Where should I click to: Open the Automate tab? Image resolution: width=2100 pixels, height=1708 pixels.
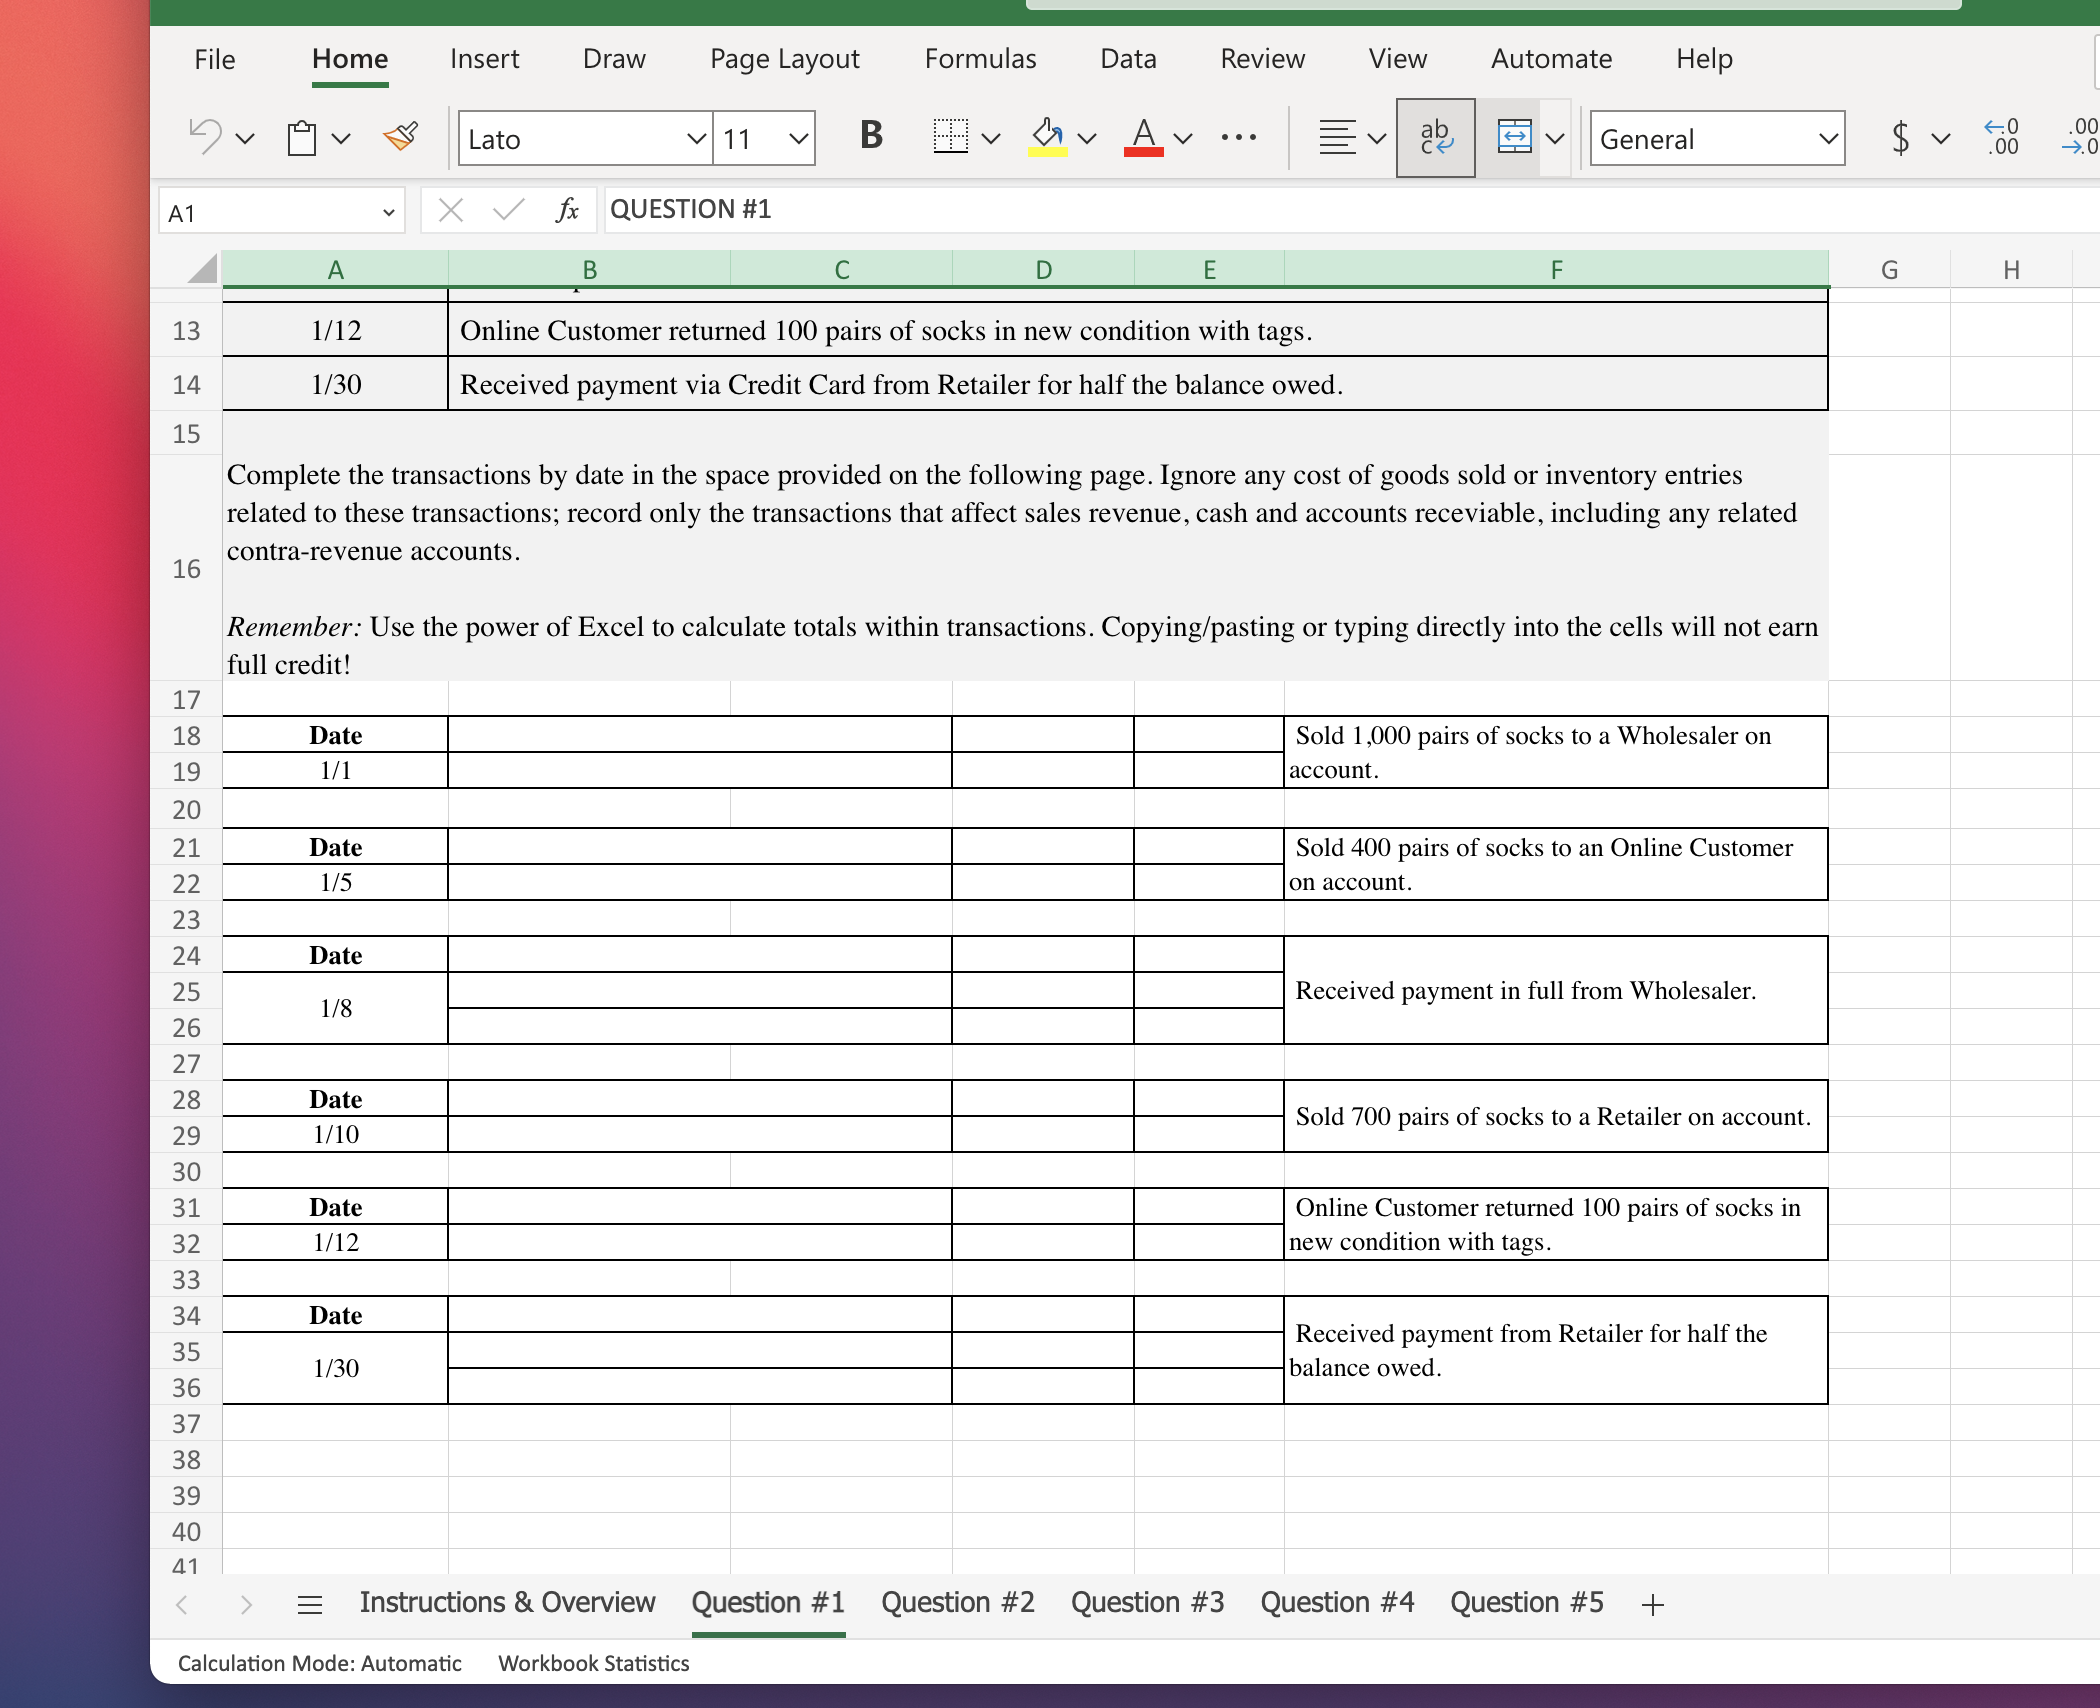1551,59
